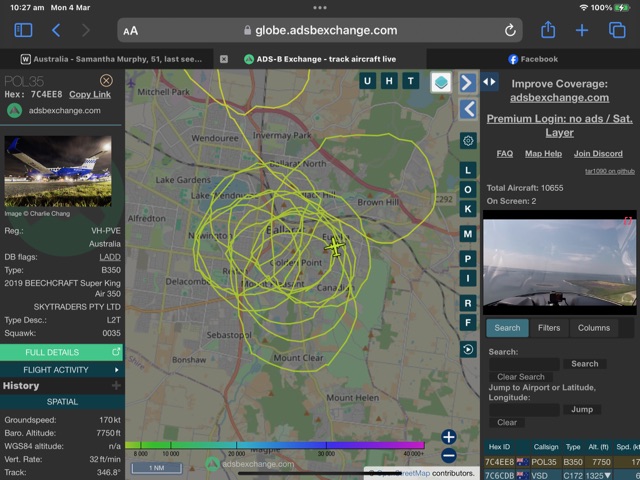Click the history replay icon
Viewport: 640px width, 480px height.
(467, 349)
